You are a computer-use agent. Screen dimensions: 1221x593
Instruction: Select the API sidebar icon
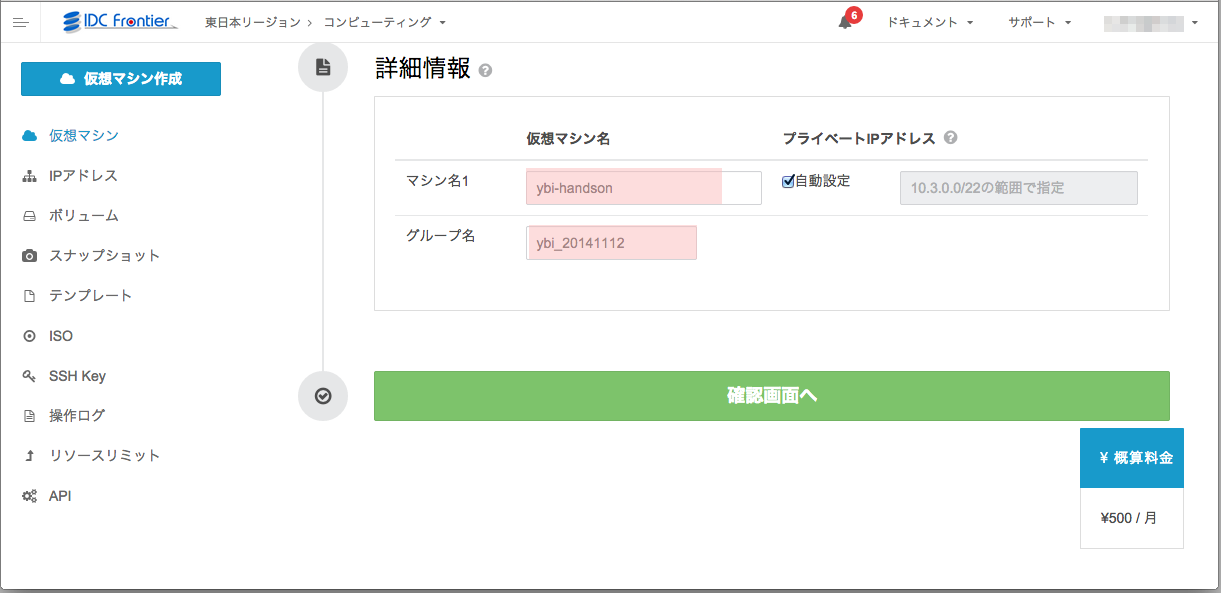[x=31, y=495]
